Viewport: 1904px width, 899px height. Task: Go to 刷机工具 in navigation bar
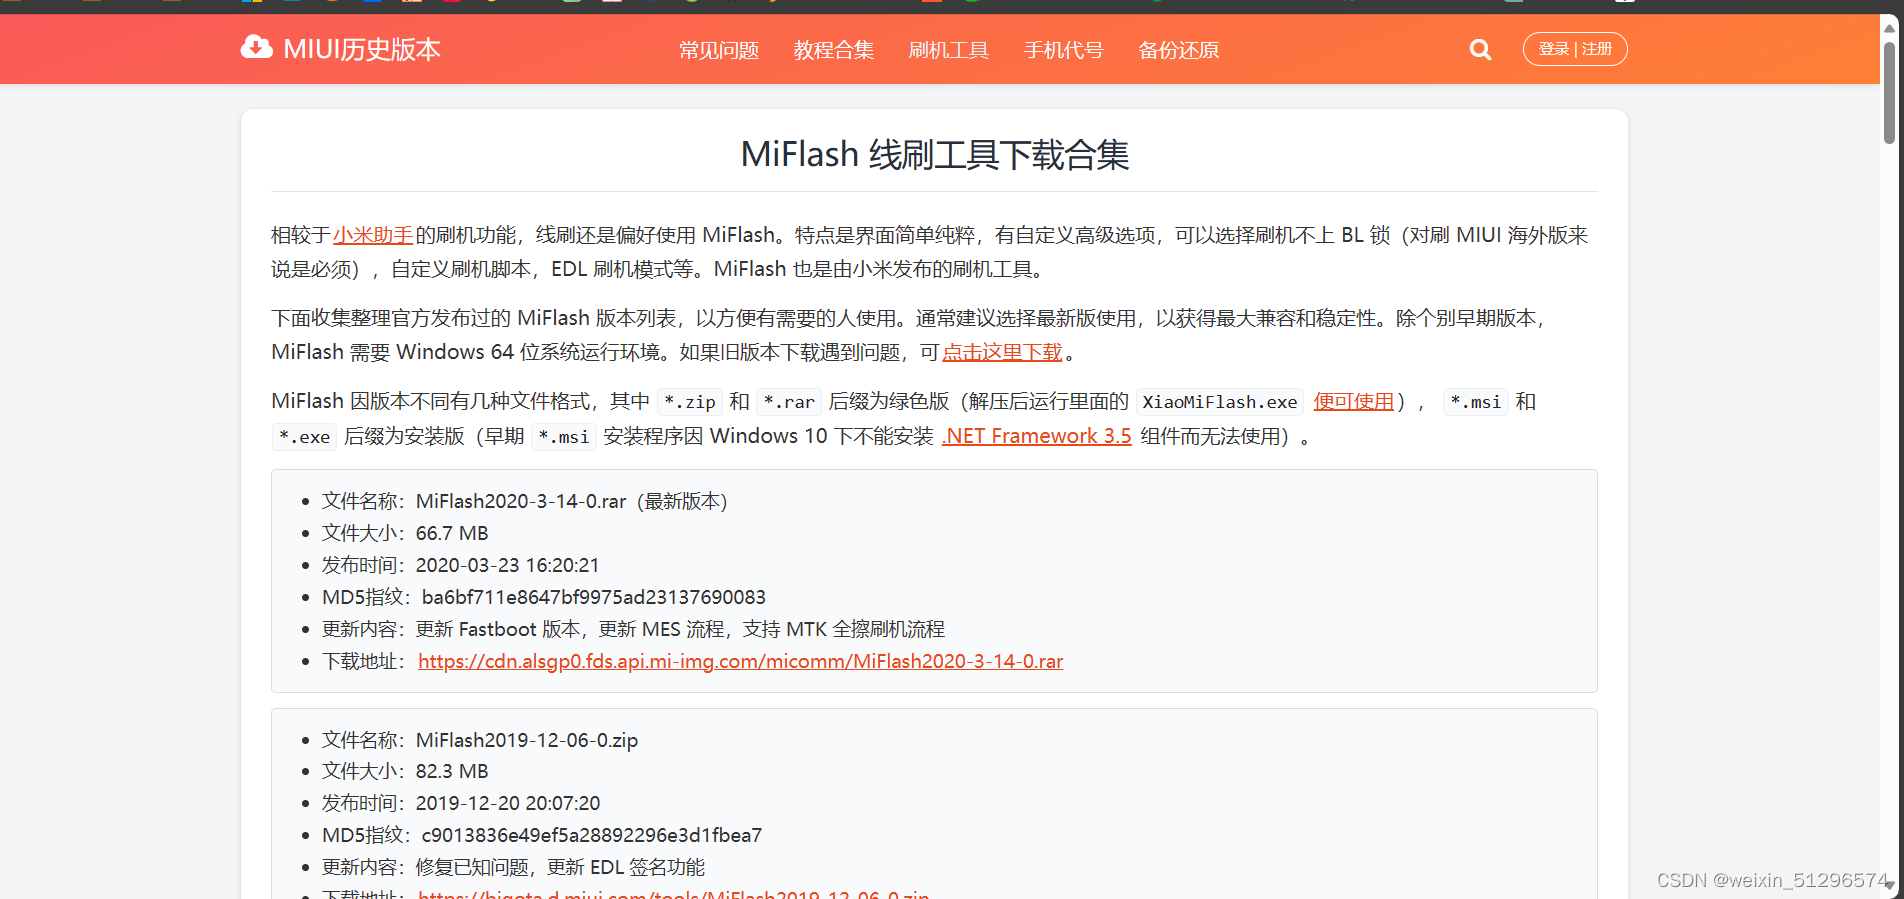point(949,50)
